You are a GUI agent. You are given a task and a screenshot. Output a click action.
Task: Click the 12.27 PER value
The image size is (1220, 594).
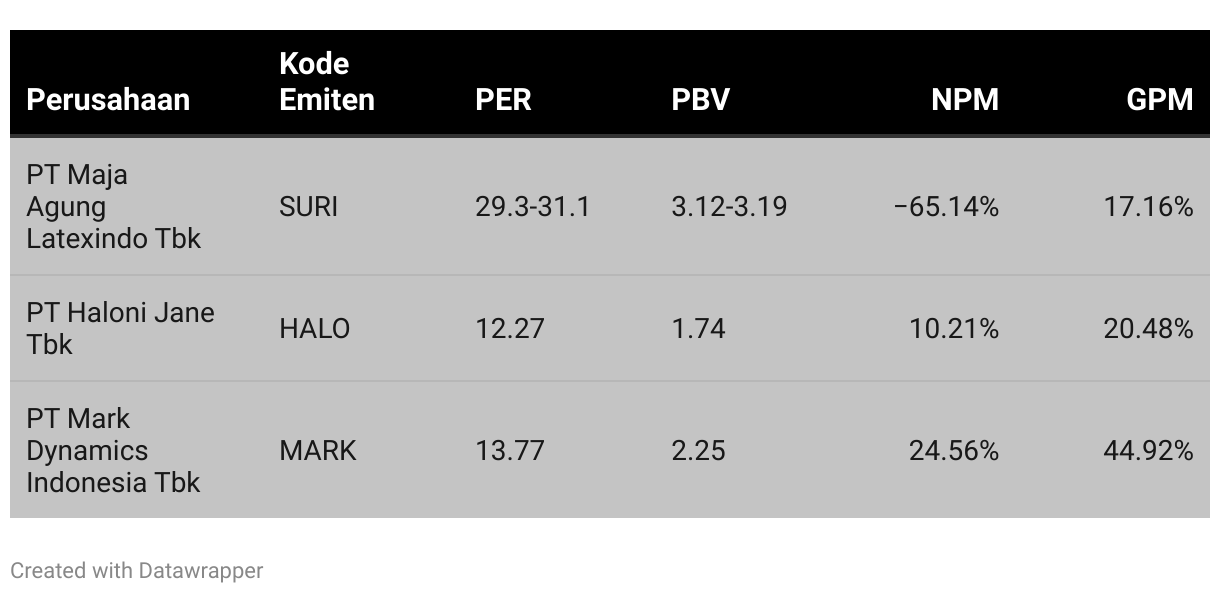[x=509, y=329]
